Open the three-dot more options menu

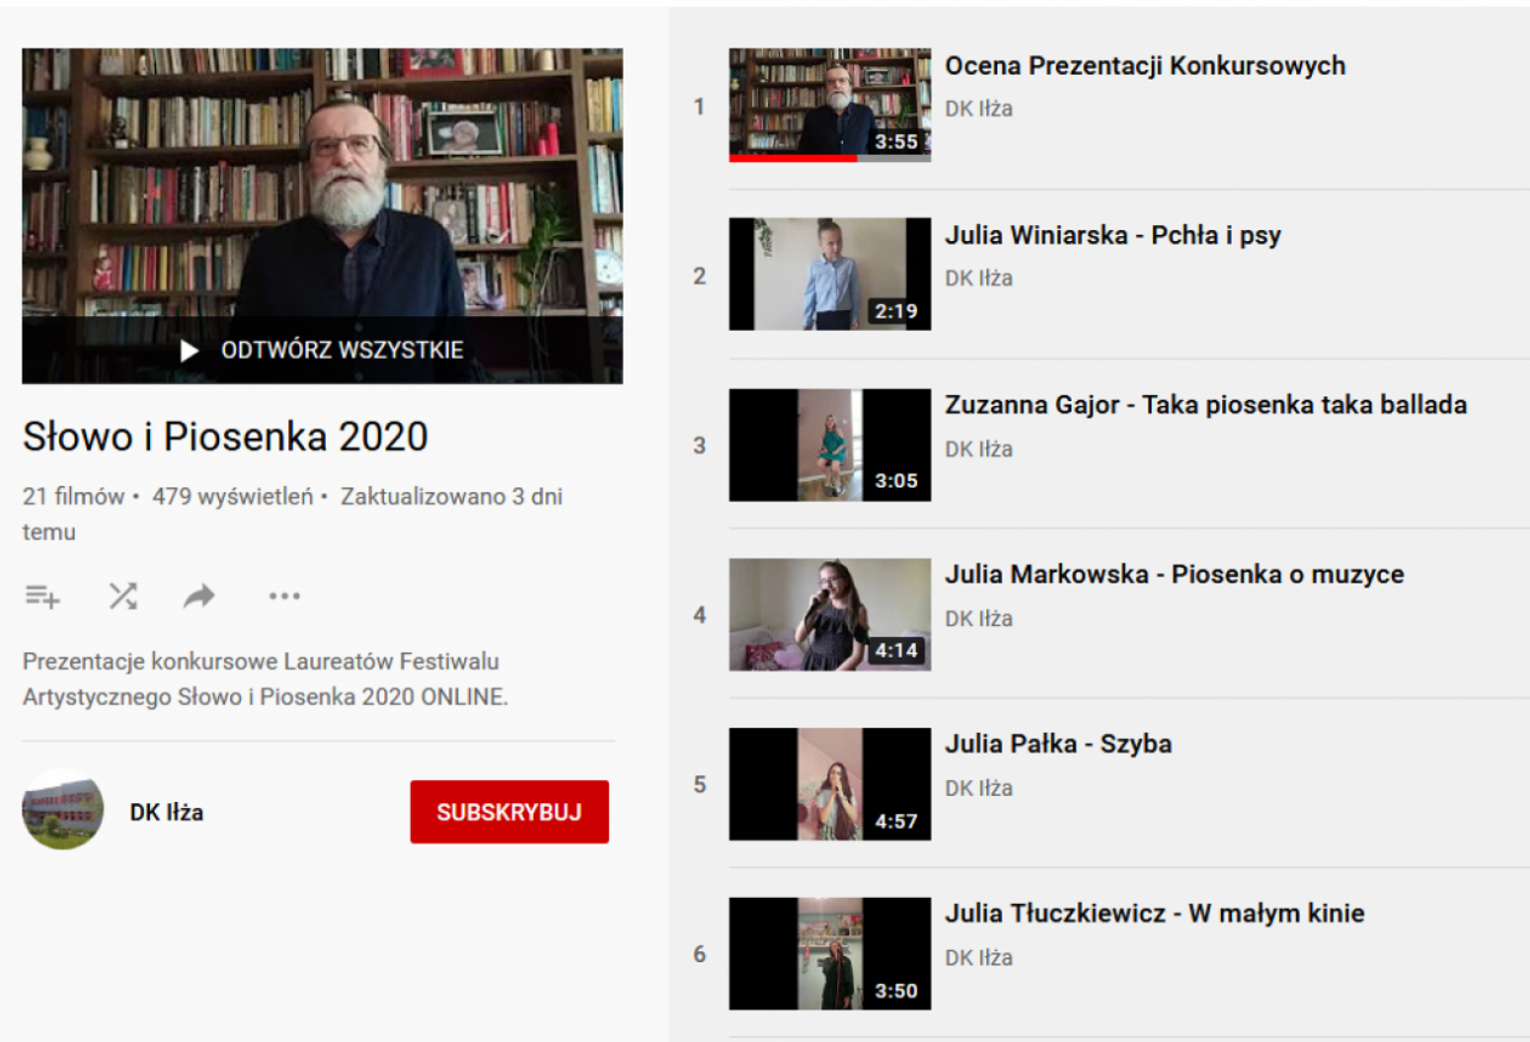284,597
